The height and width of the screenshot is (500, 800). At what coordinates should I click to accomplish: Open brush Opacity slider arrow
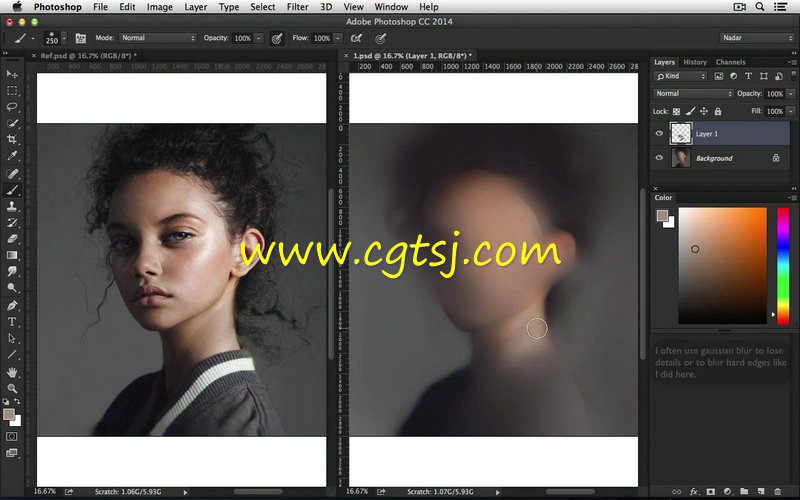click(x=259, y=38)
